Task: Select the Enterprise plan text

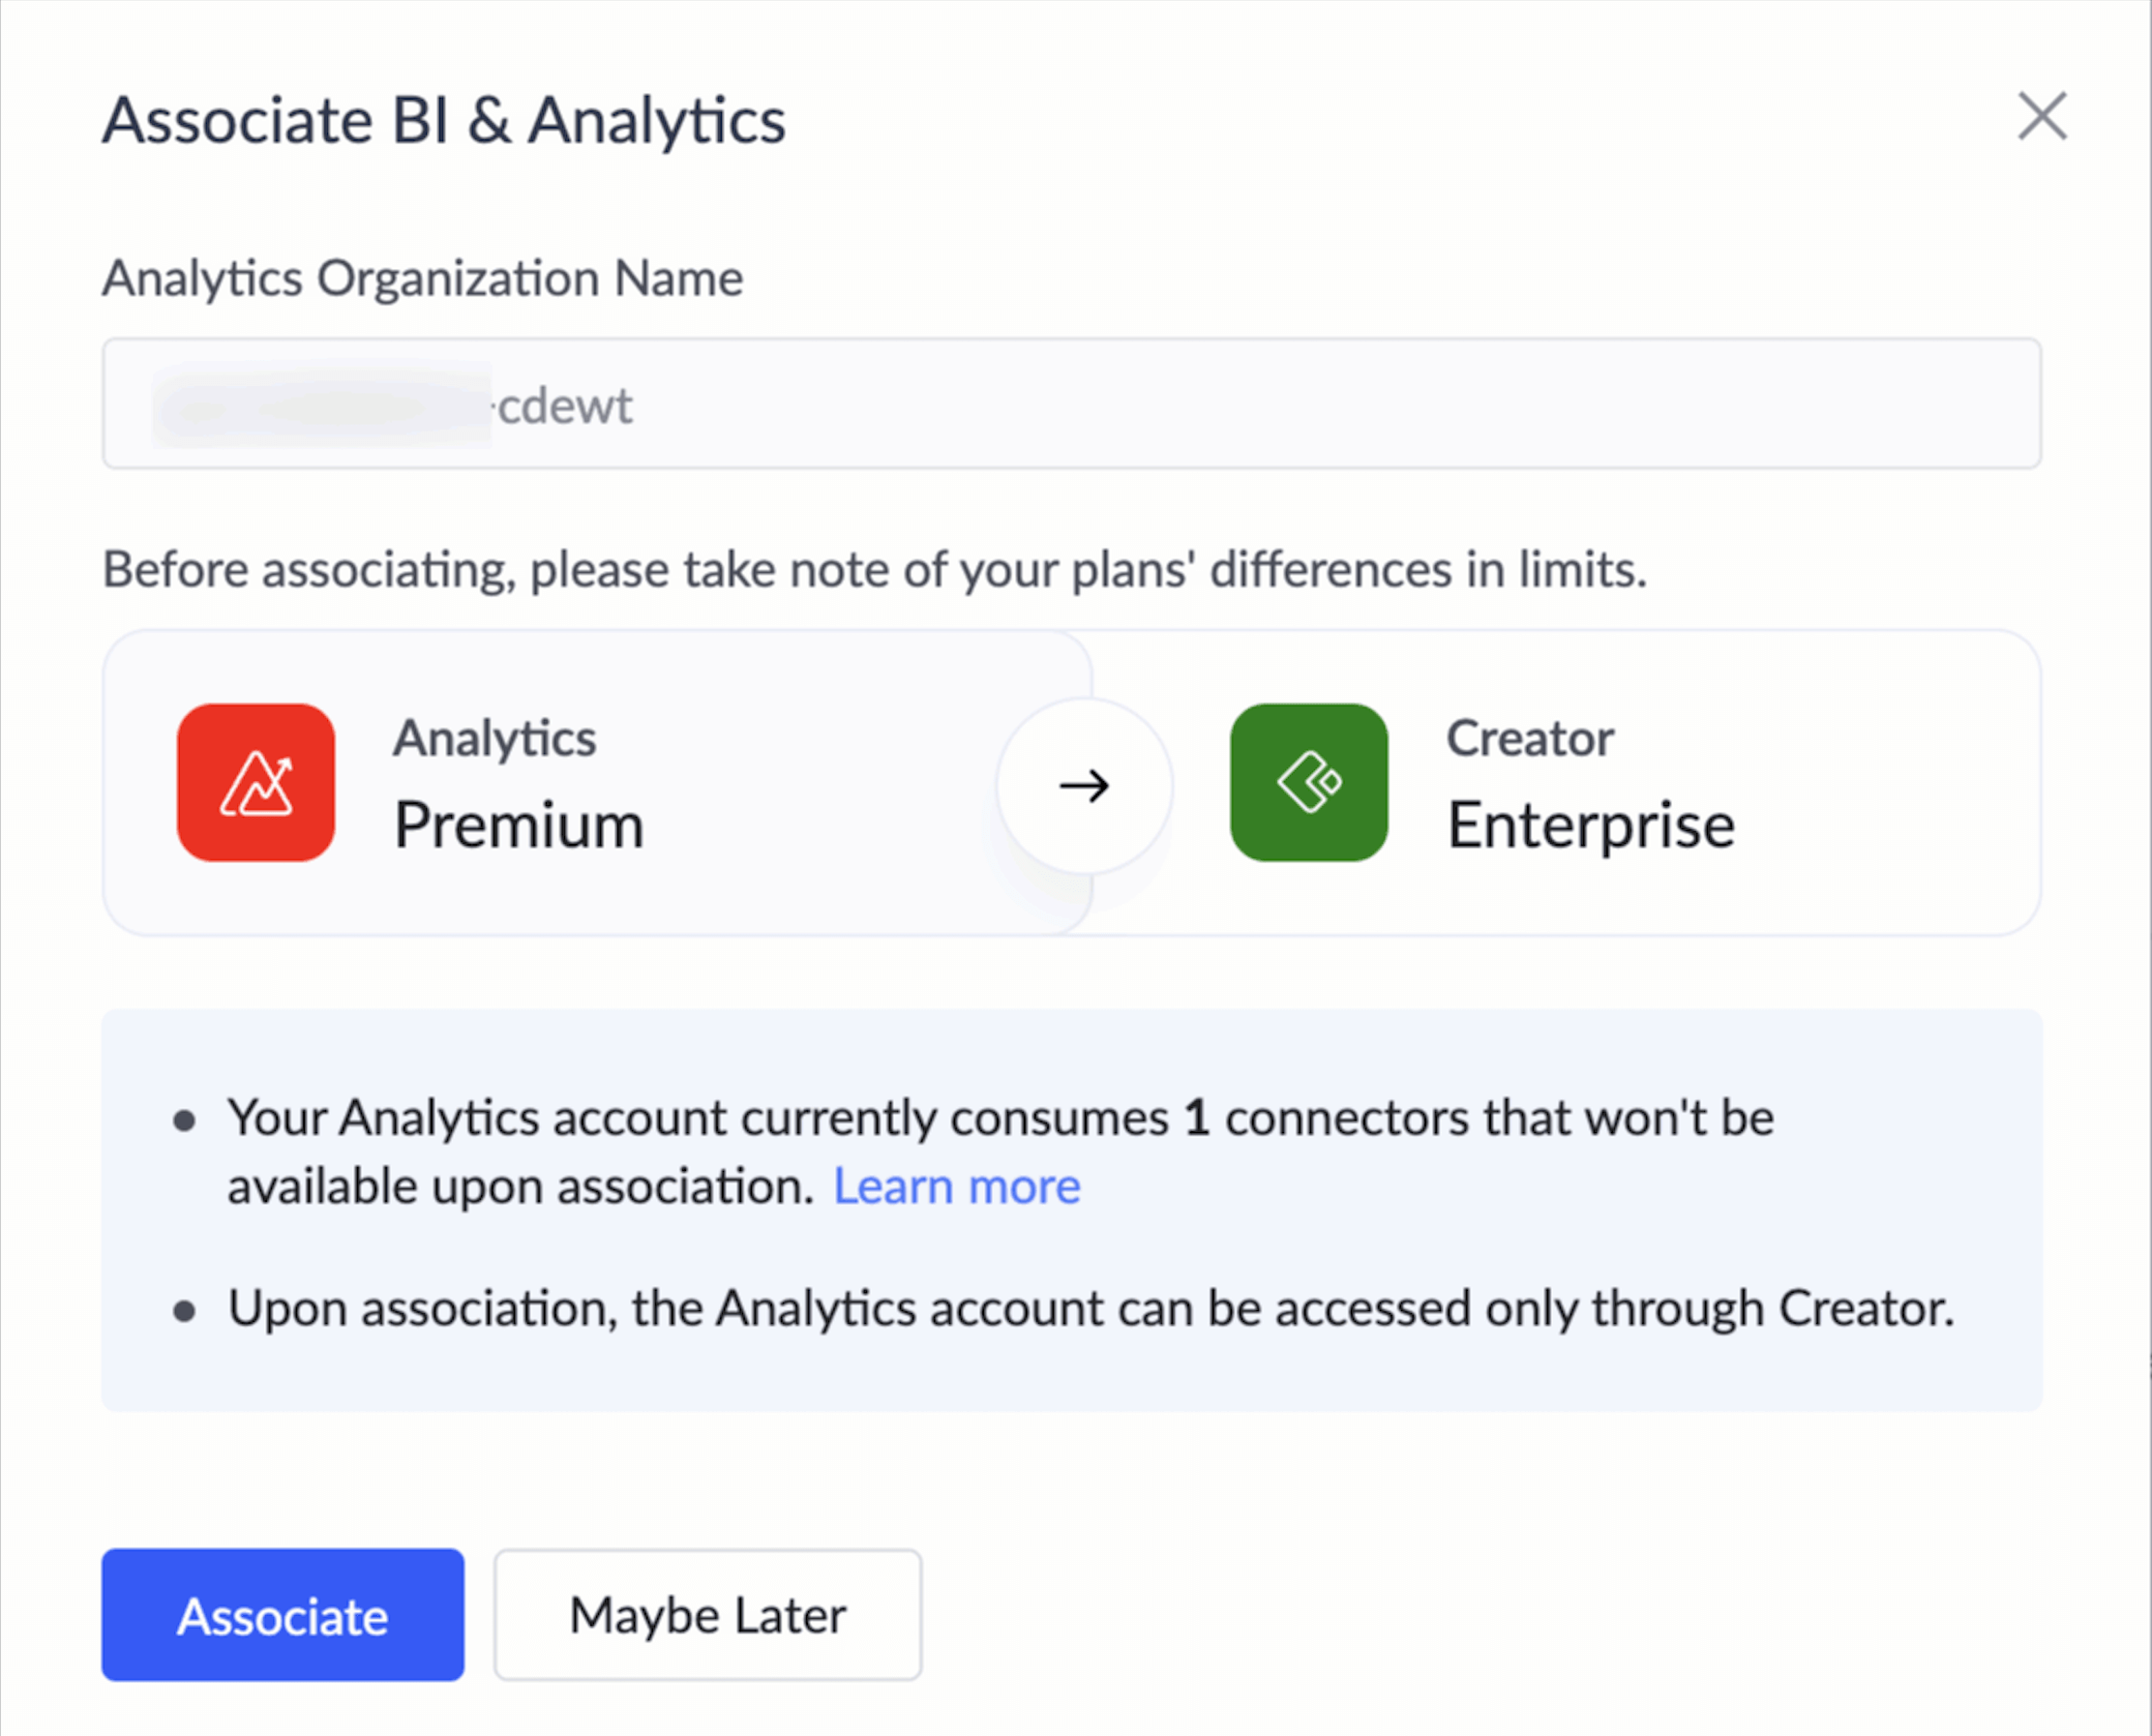Action: pyautogui.click(x=1590, y=826)
